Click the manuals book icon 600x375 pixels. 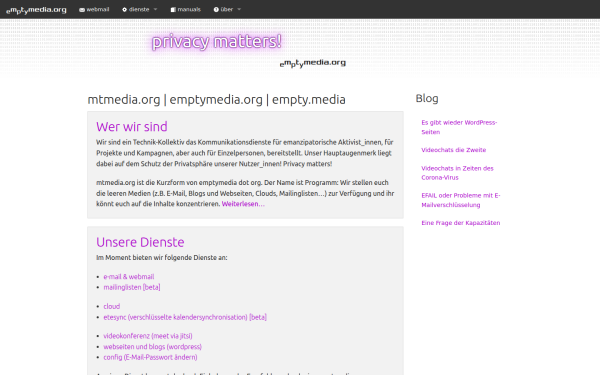pos(173,10)
